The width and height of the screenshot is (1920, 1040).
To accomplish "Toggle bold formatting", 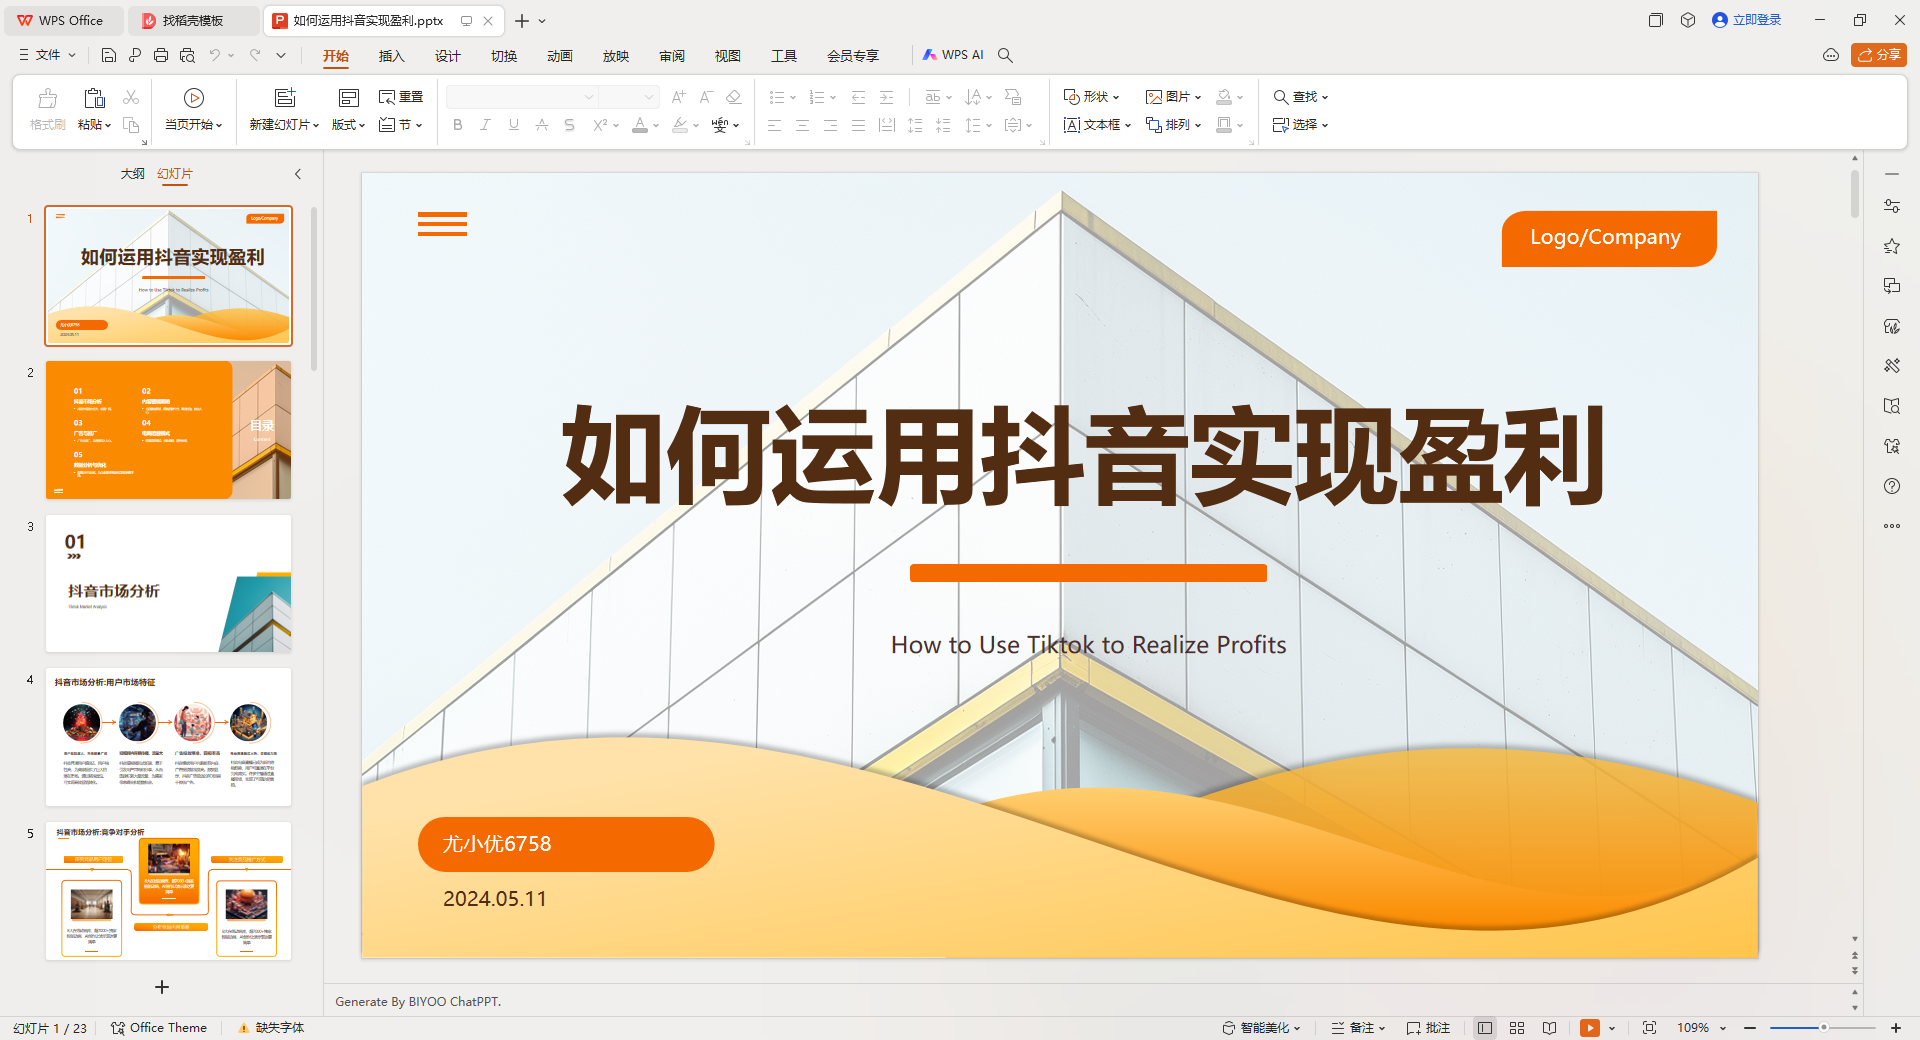I will pos(458,125).
